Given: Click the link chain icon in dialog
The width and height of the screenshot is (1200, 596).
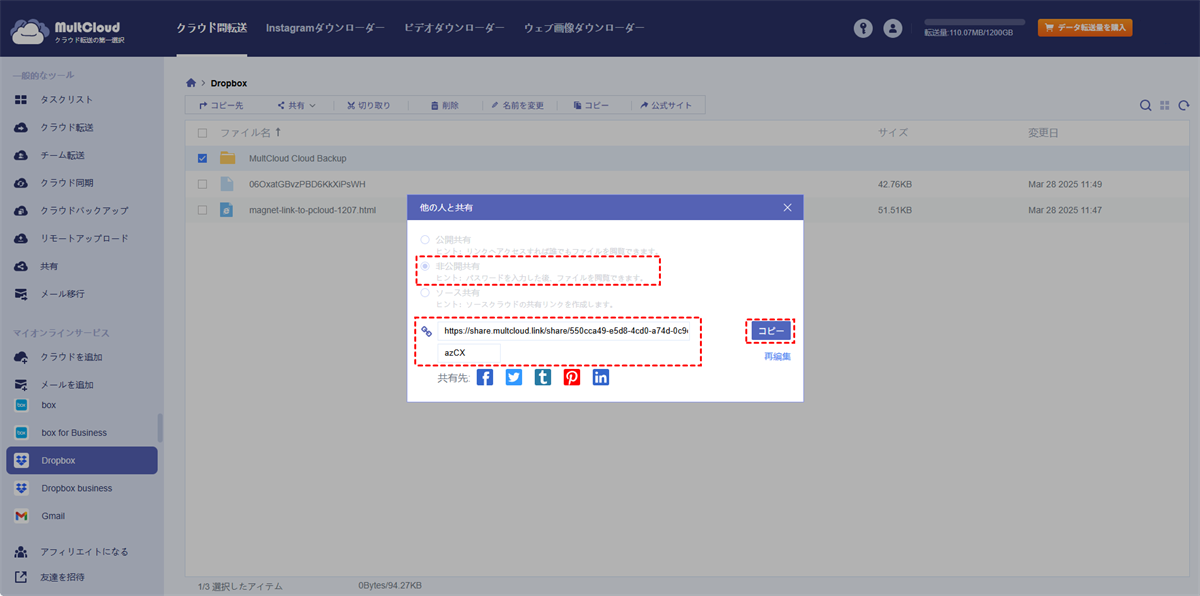Looking at the screenshot, I should point(426,331).
